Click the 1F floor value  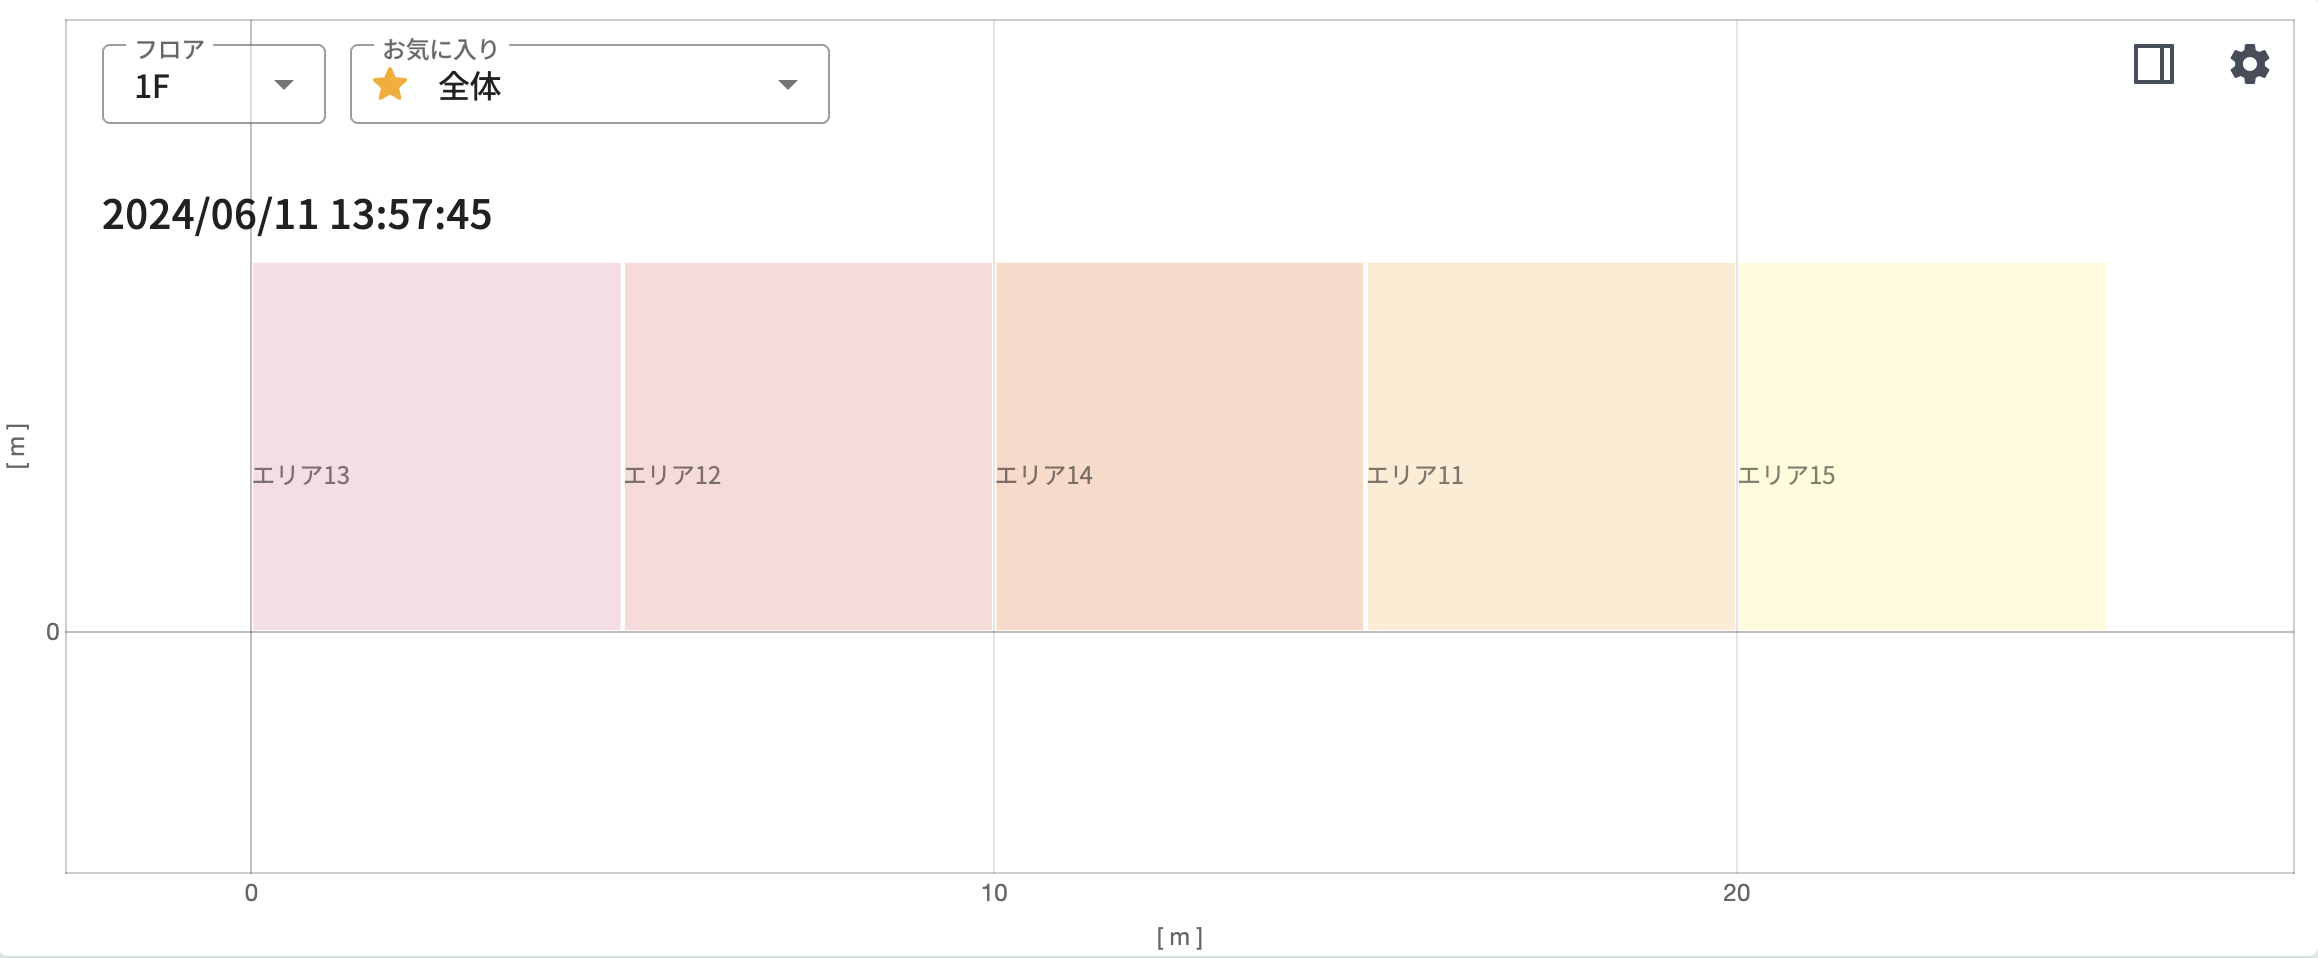click(152, 87)
